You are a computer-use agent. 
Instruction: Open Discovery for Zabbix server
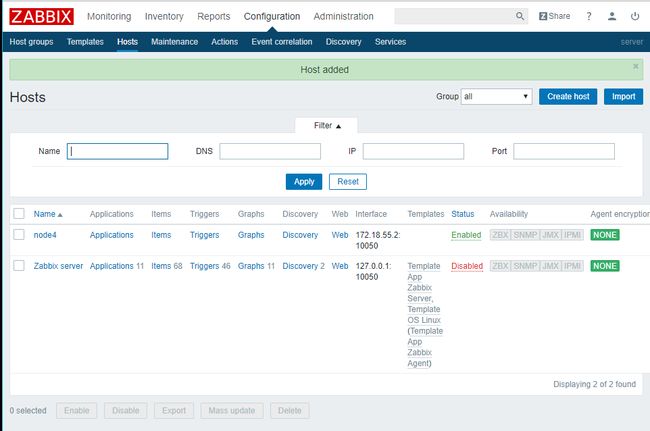[x=300, y=266]
